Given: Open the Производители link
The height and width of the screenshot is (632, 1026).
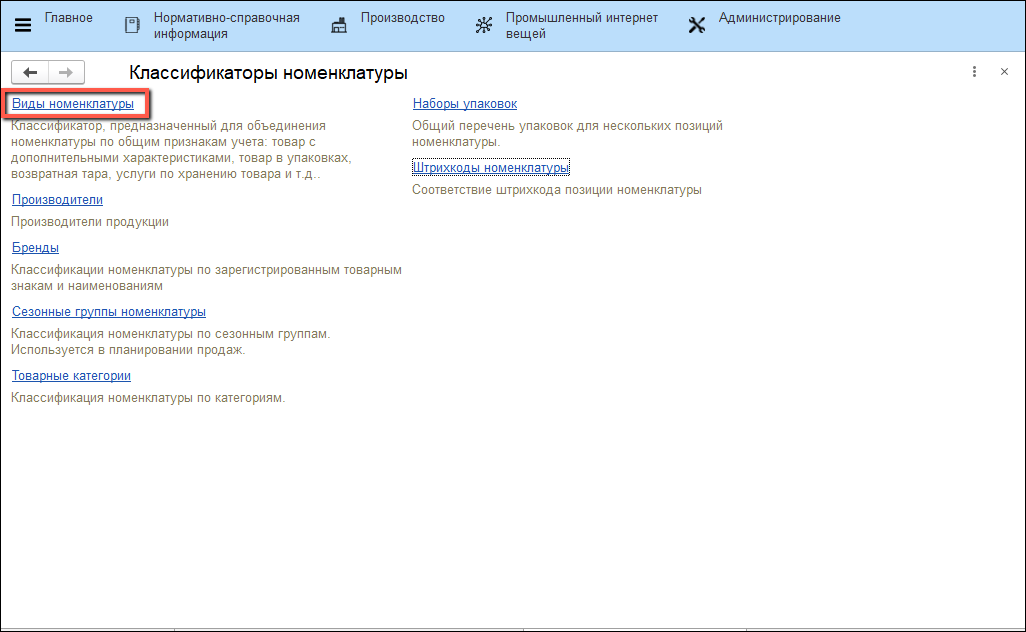Looking at the screenshot, I should pyautogui.click(x=57, y=200).
